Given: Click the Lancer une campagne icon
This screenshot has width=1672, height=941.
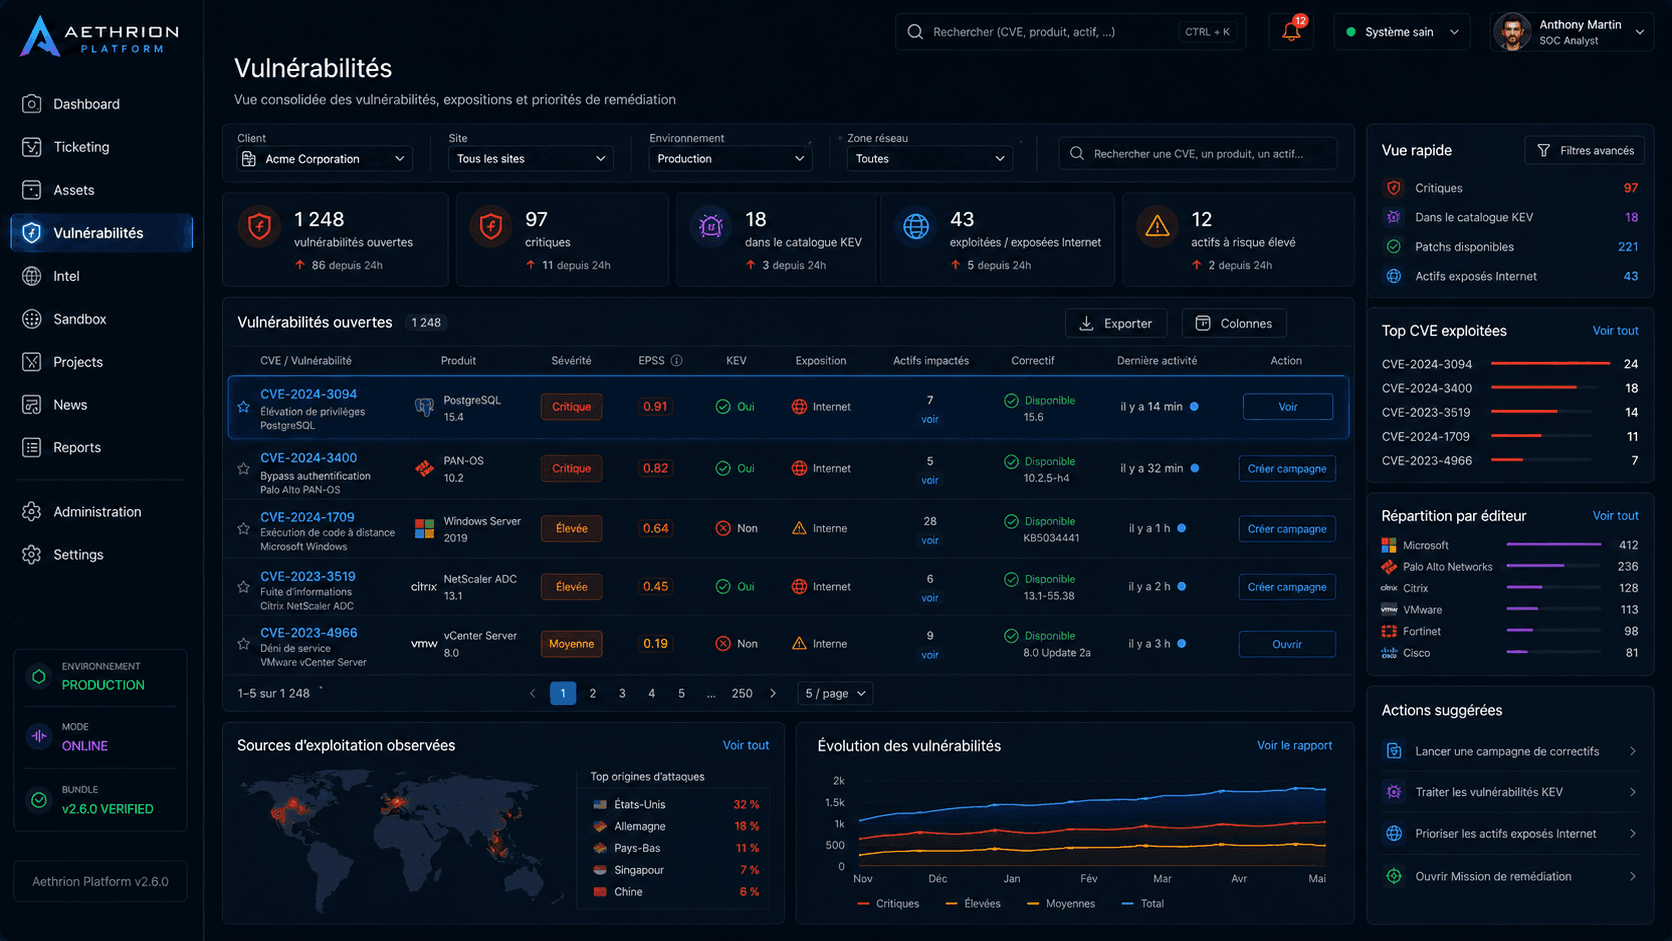Looking at the screenshot, I should tap(1394, 751).
